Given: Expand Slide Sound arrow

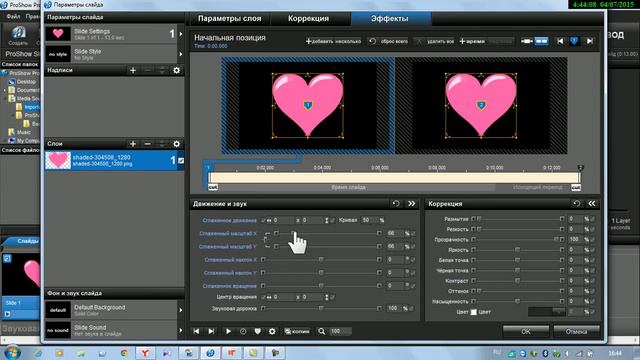Looking at the screenshot, I should [181, 330].
